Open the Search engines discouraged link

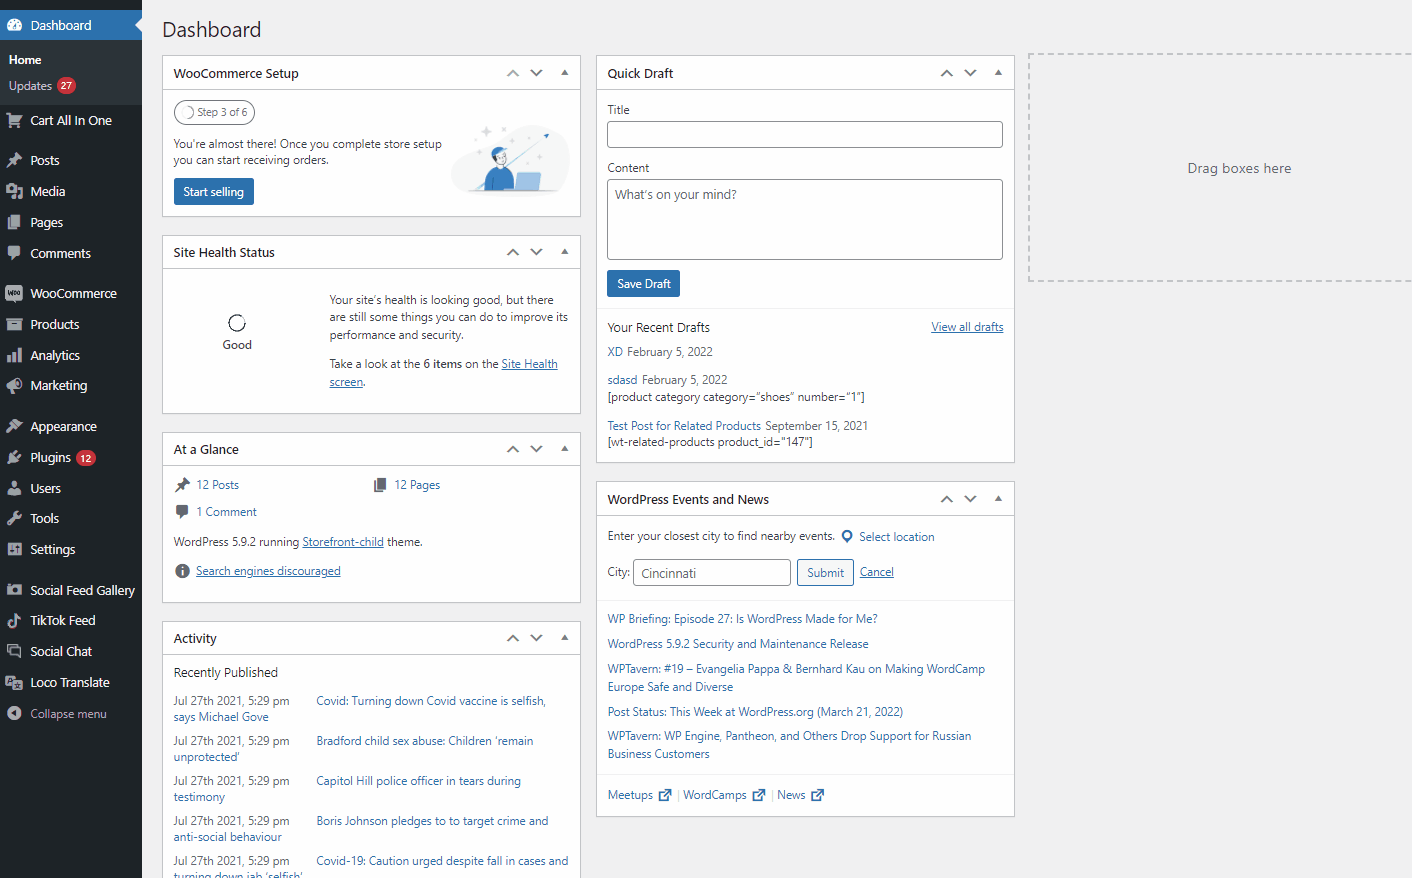(x=268, y=571)
